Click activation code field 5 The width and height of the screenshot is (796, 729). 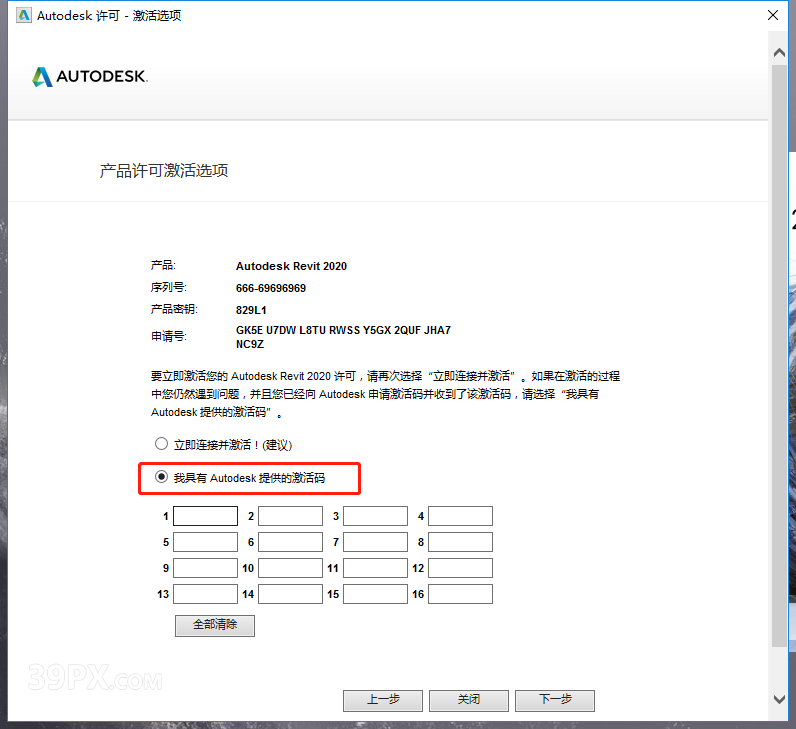coord(206,542)
